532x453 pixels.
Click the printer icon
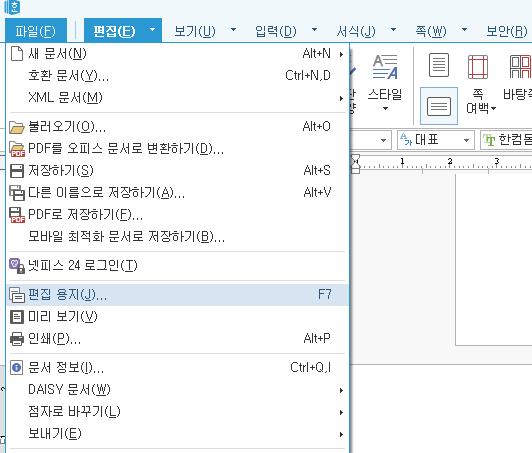coord(17,339)
